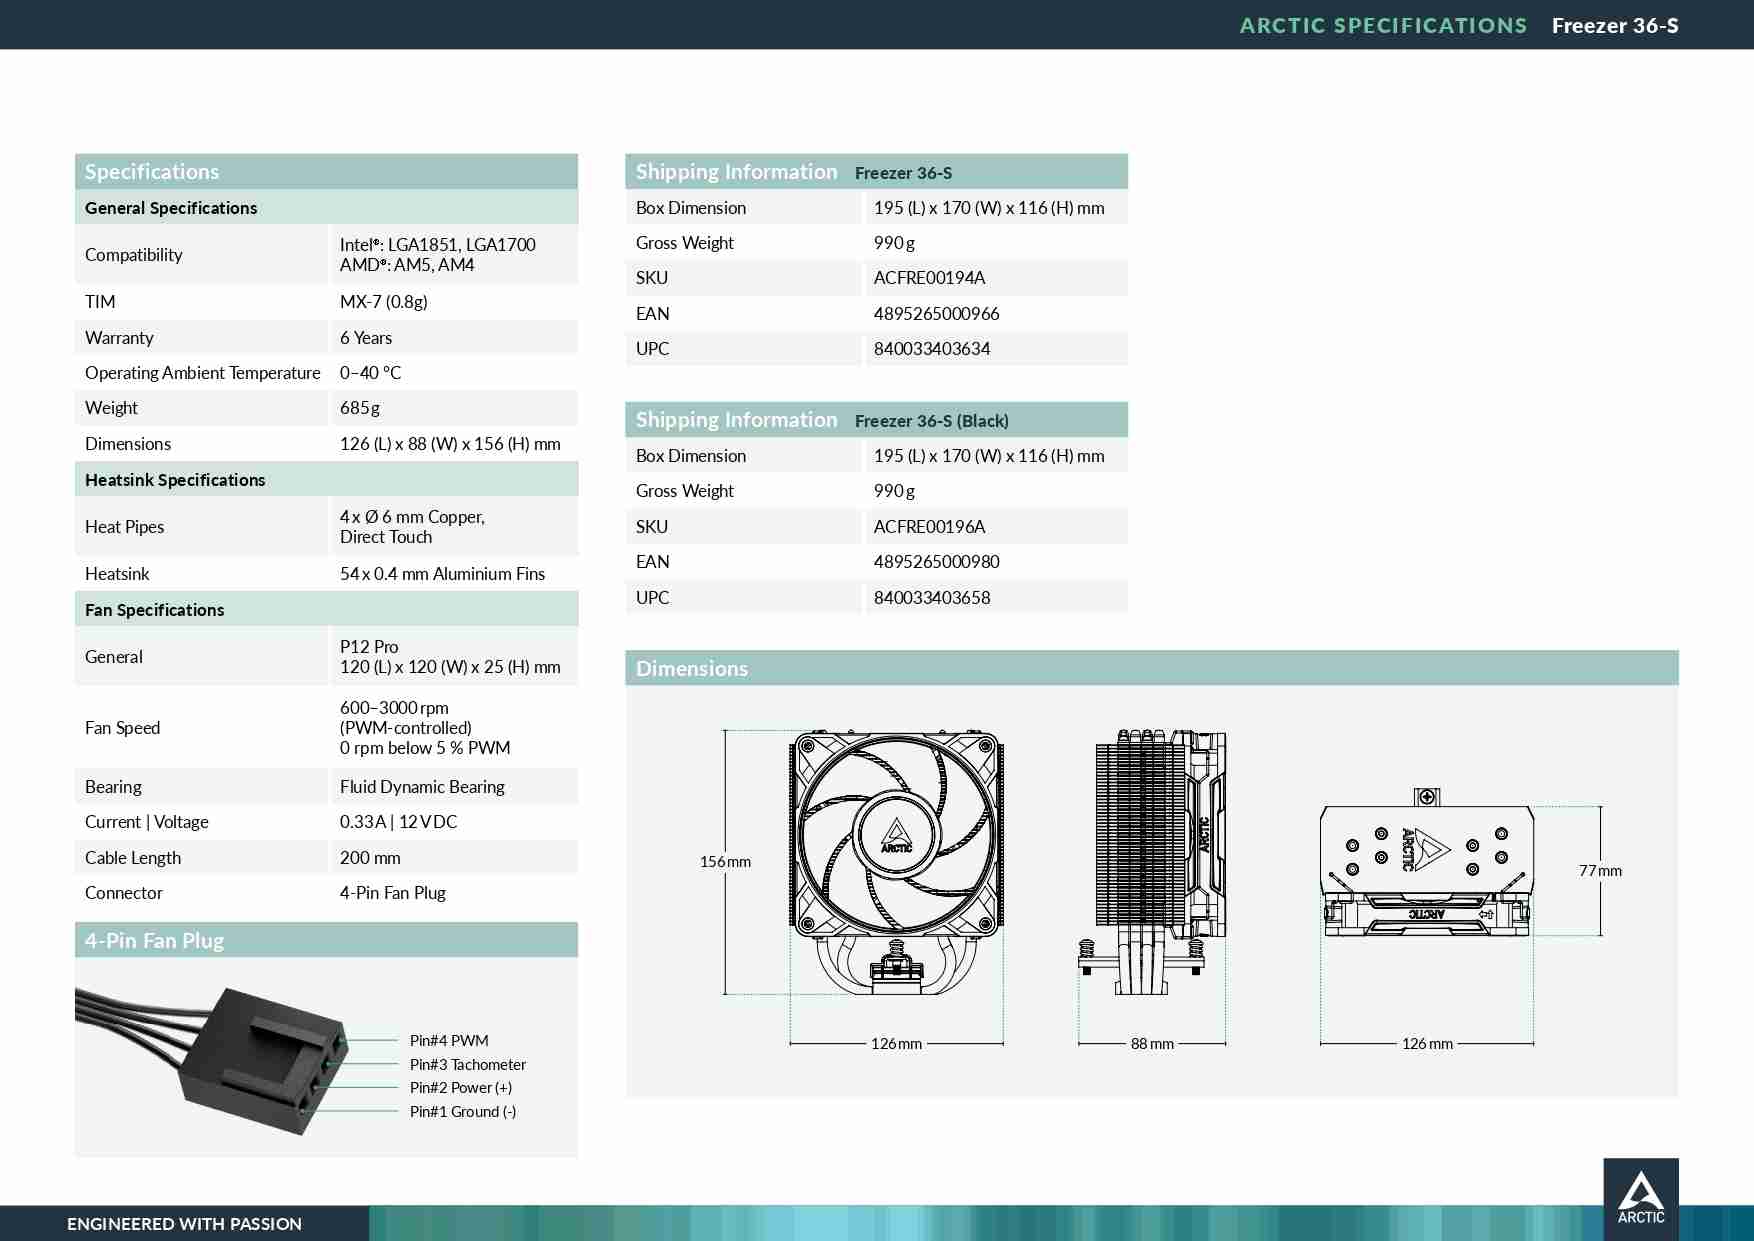Select UPC value '840033403634'

click(x=932, y=349)
